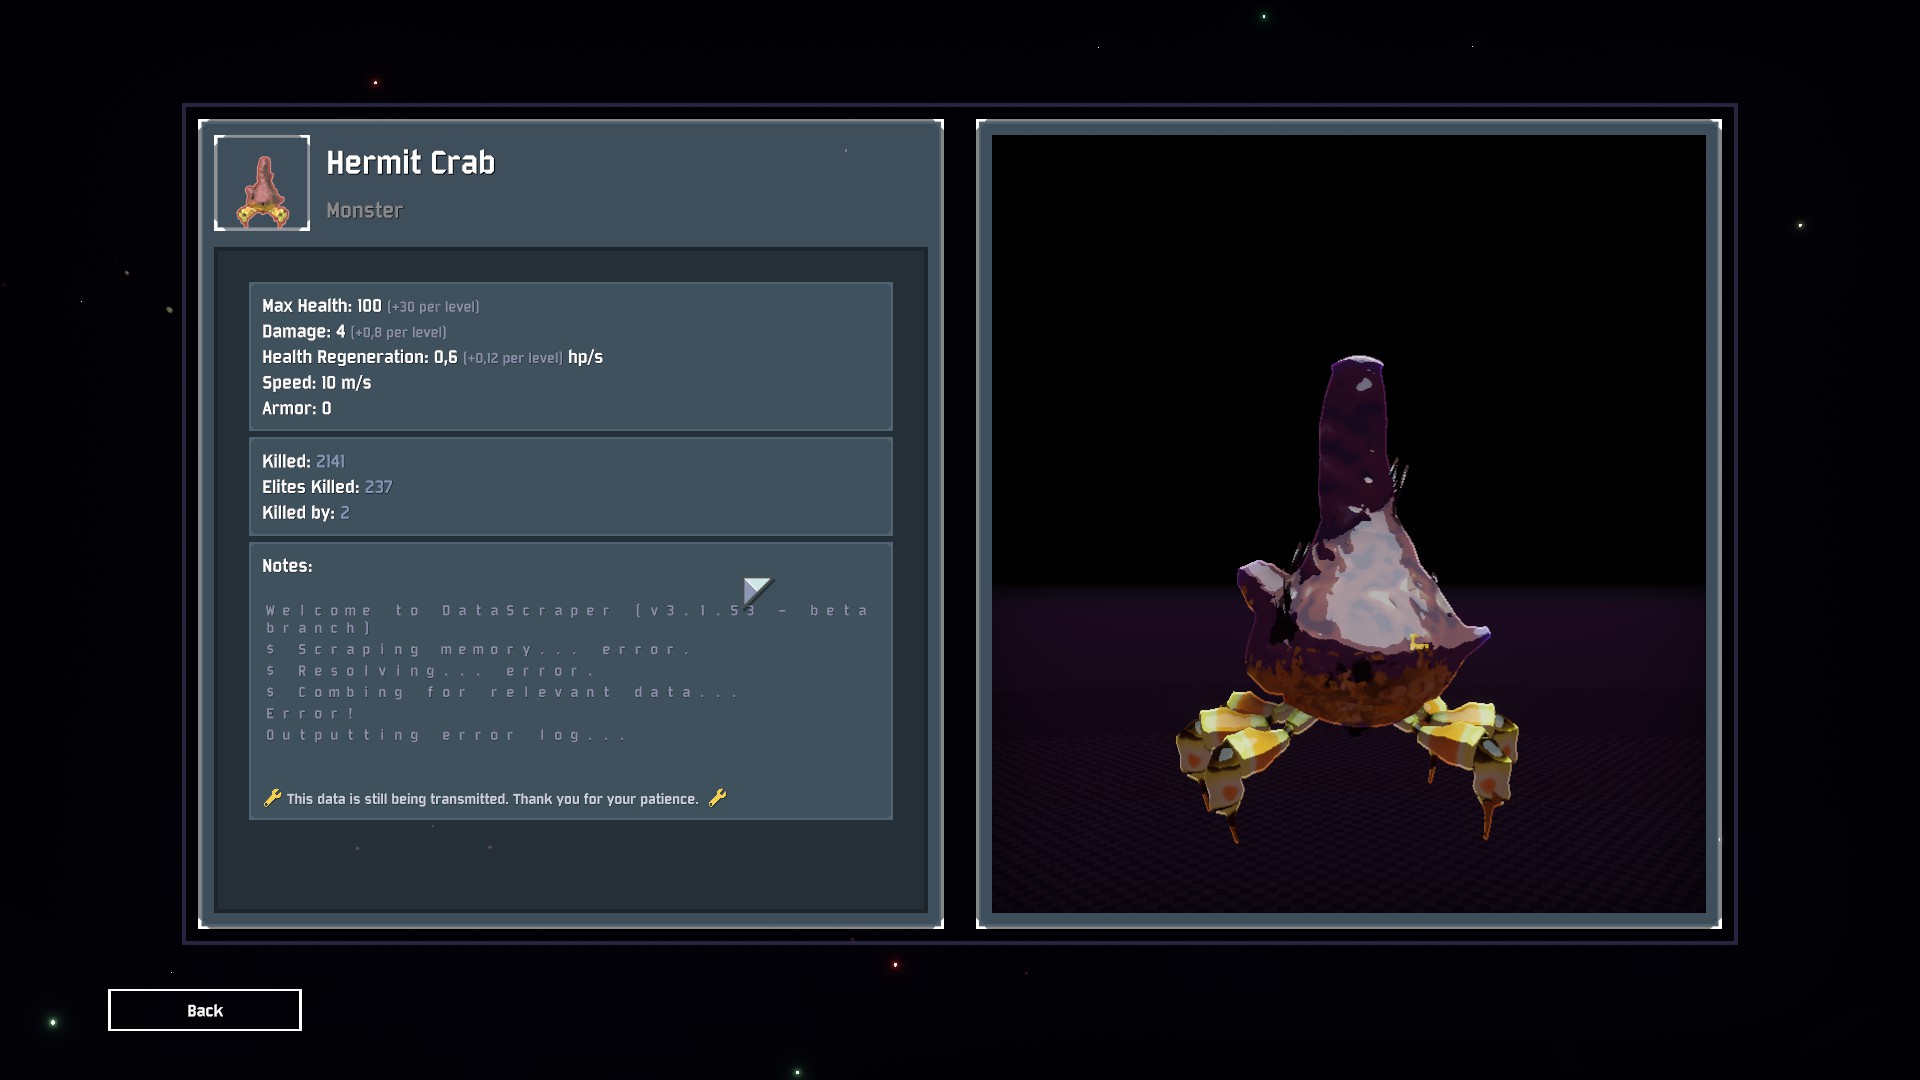This screenshot has height=1080, width=1920.
Task: Click the Hermit Crab portrait thumbnail
Action: tap(262, 183)
